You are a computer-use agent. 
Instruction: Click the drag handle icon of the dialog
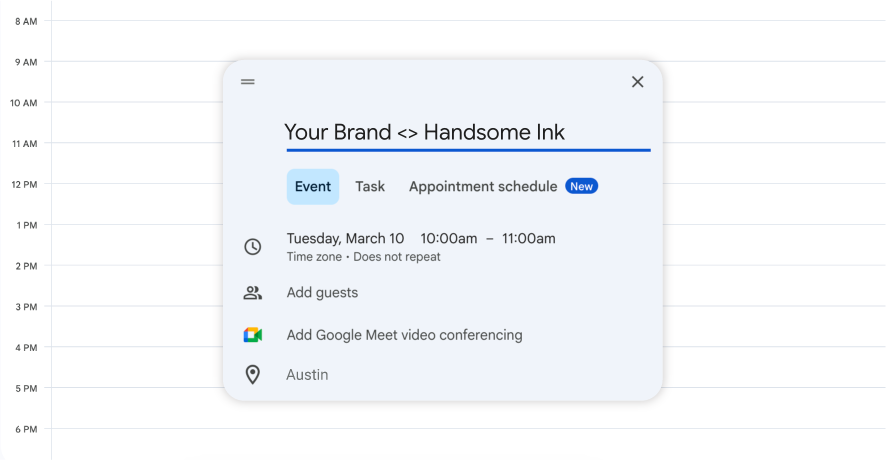pos(247,82)
